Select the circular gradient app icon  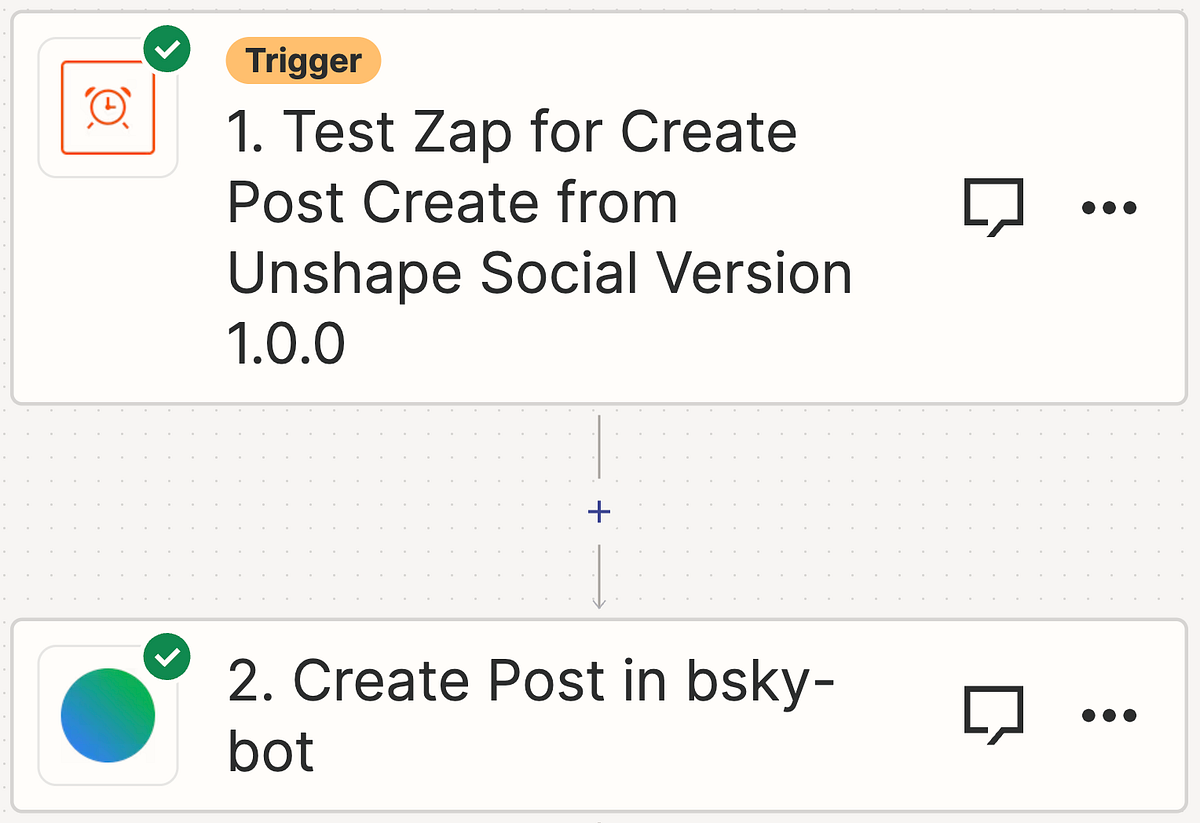click(x=107, y=713)
